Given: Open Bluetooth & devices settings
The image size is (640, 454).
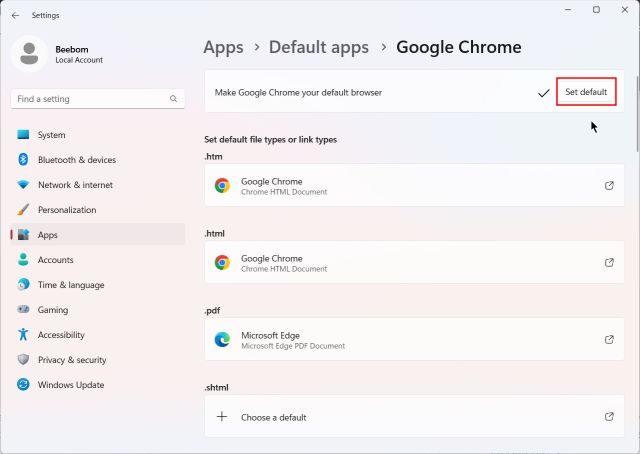Looking at the screenshot, I should coord(76,160).
